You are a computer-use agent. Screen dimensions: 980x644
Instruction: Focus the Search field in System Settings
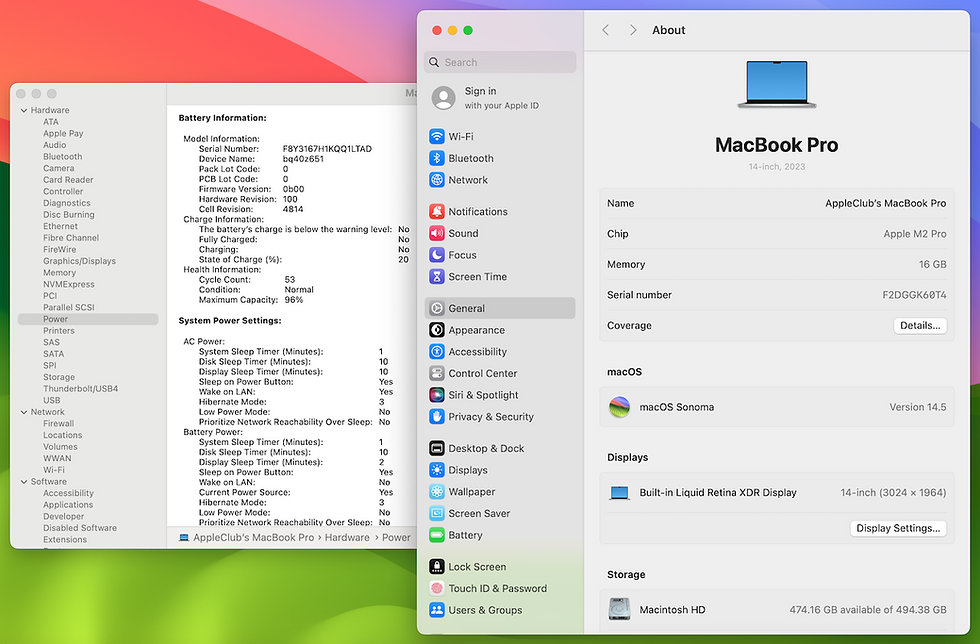pos(500,62)
